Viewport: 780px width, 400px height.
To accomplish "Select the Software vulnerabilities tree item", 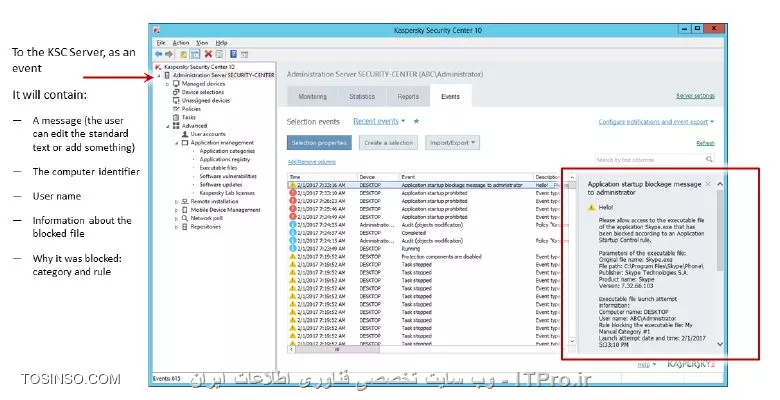I will (x=228, y=176).
